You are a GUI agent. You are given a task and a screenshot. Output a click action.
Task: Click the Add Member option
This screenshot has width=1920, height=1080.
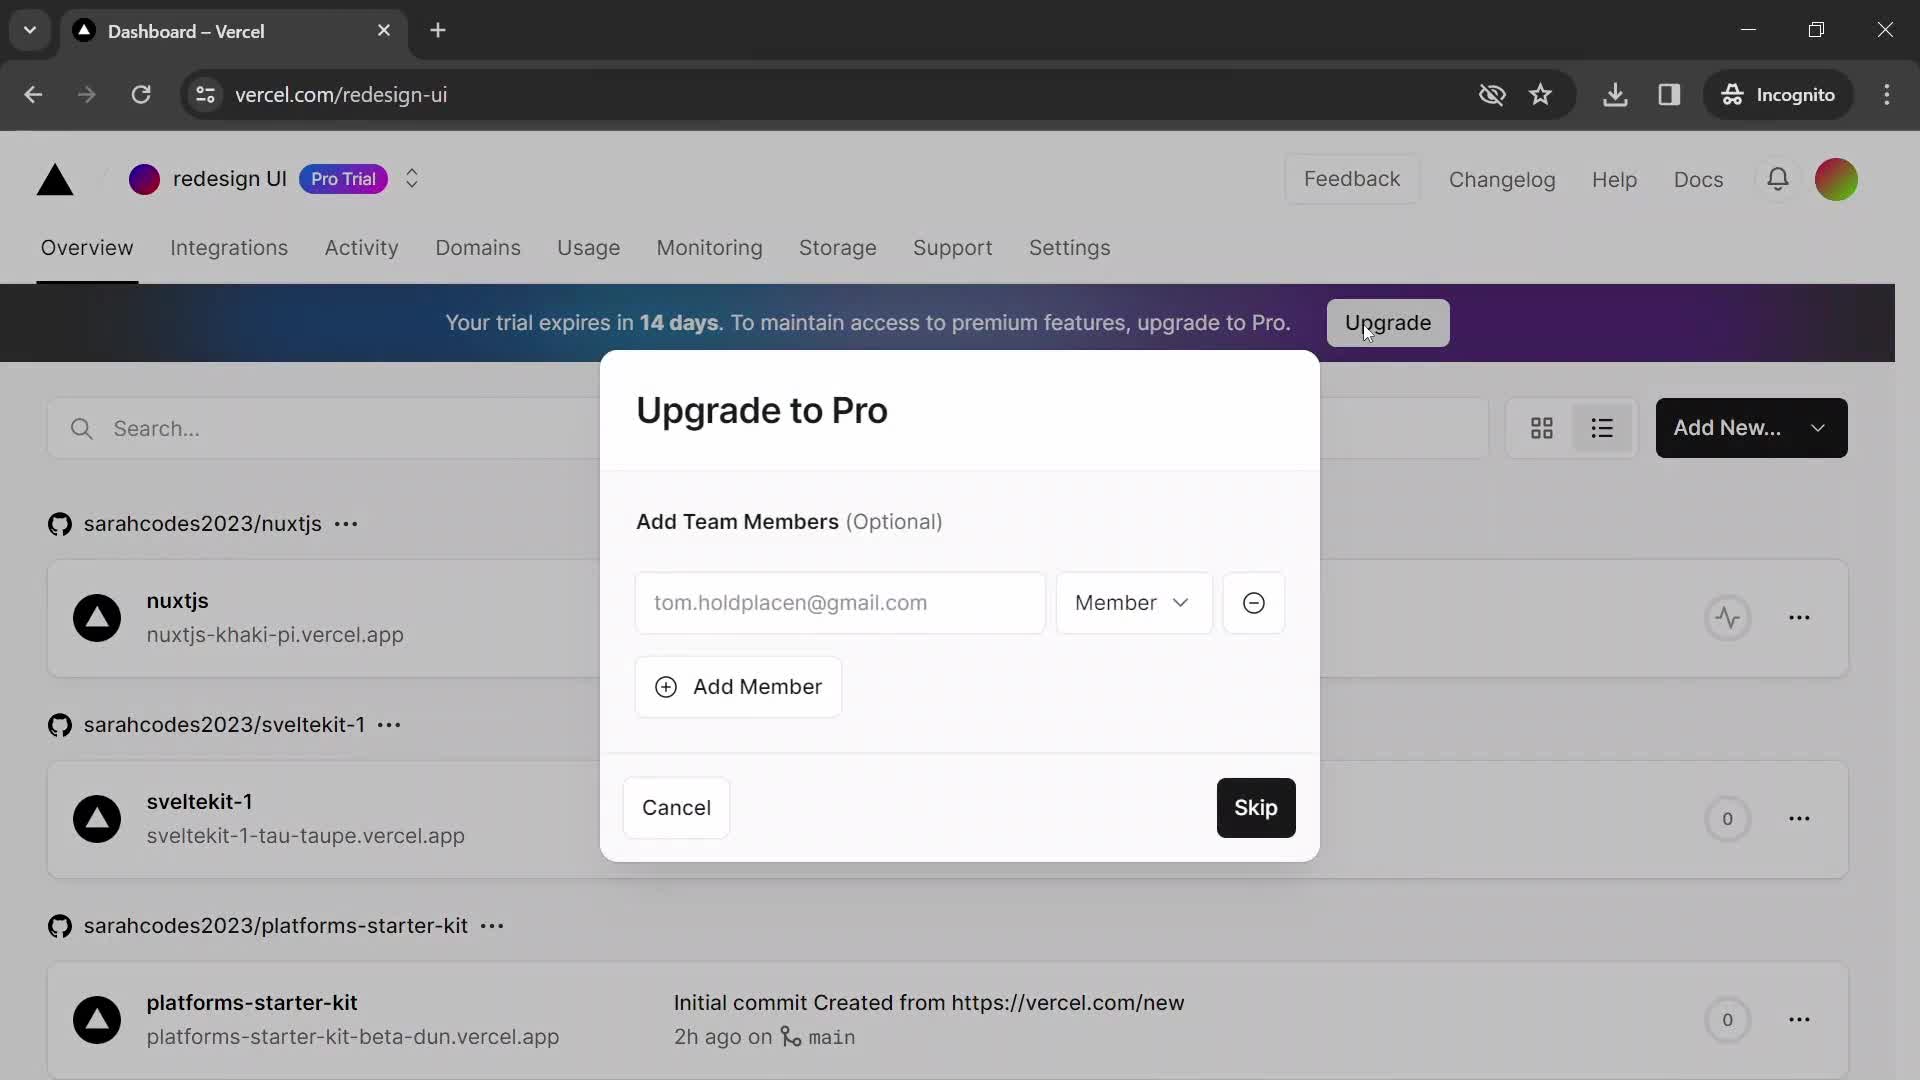pos(737,686)
